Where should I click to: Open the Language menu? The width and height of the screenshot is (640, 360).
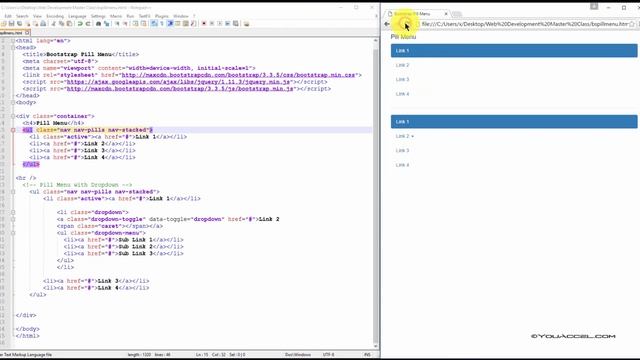77,16
